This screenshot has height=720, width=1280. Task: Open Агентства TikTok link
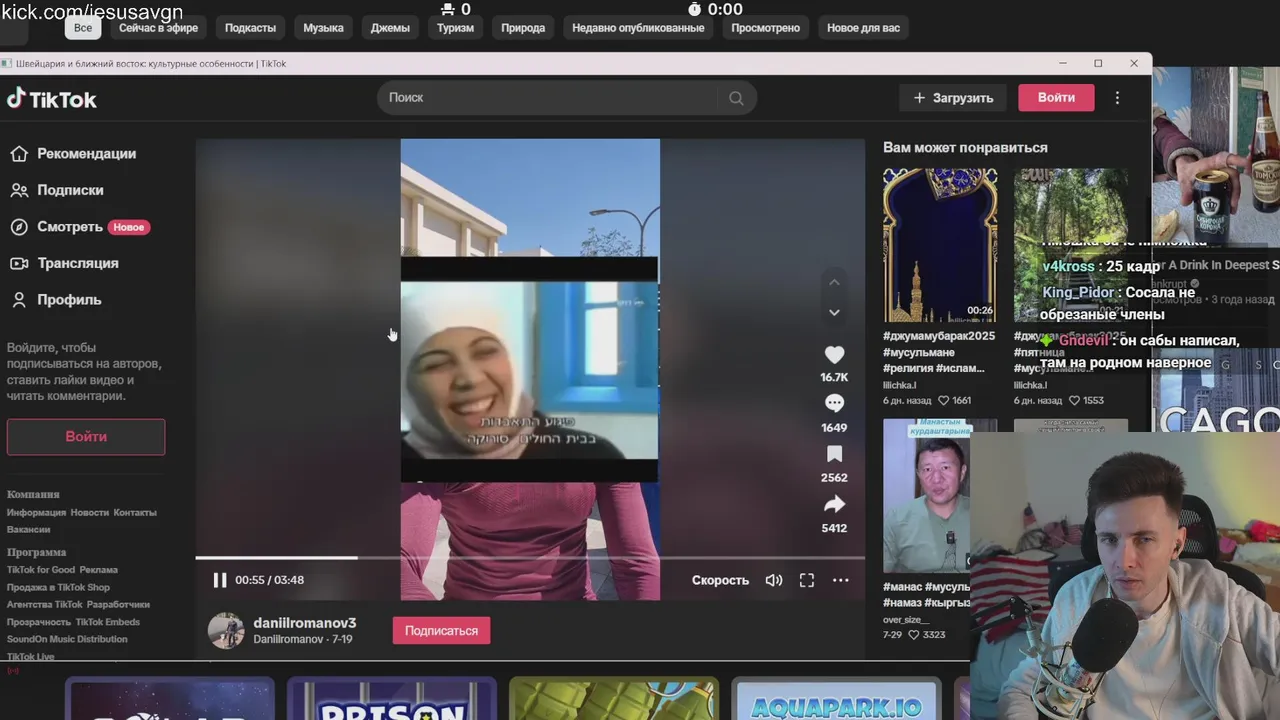[45, 605]
